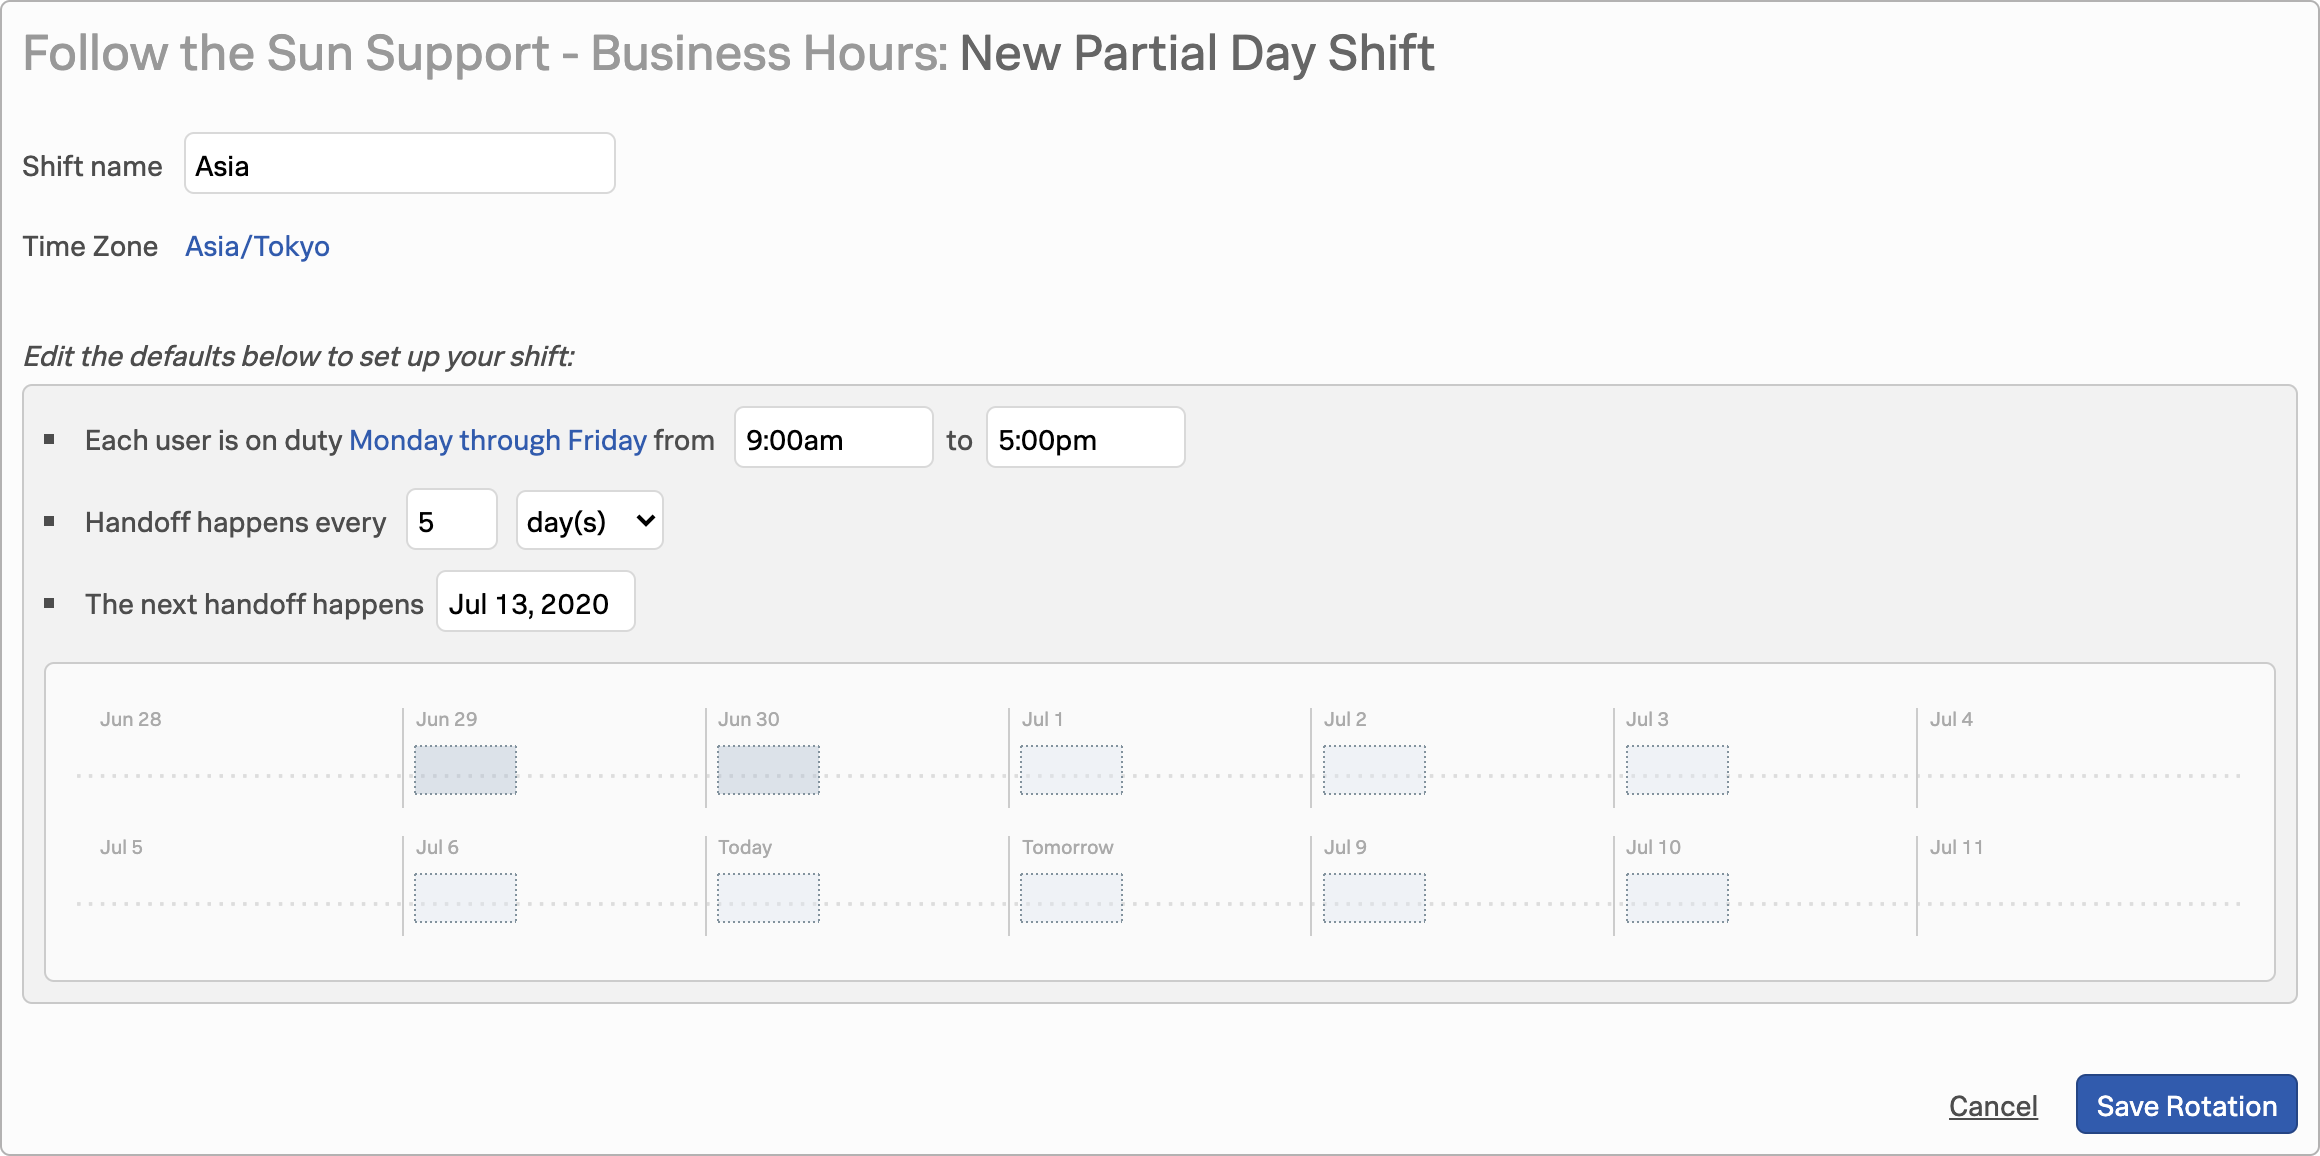Screen dimensions: 2320x1156
Task: Change Monday through Friday duty days
Action: [497, 440]
